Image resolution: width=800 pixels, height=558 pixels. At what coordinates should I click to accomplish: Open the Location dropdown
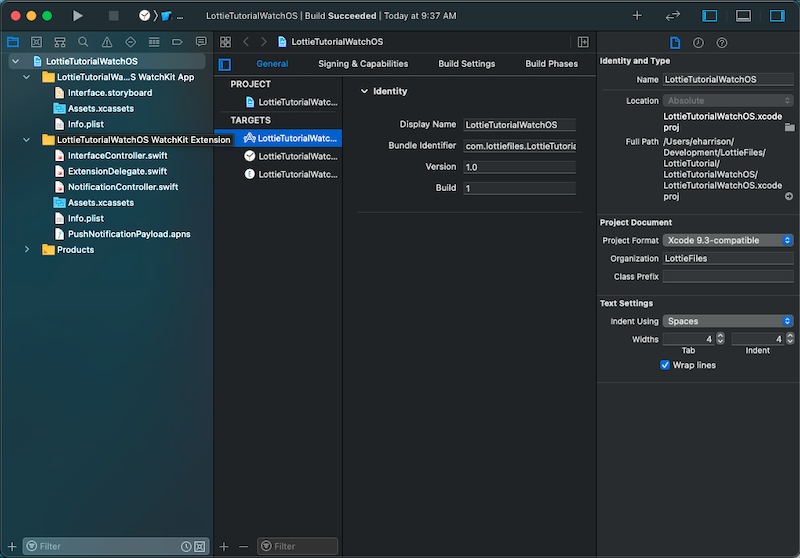coord(728,100)
